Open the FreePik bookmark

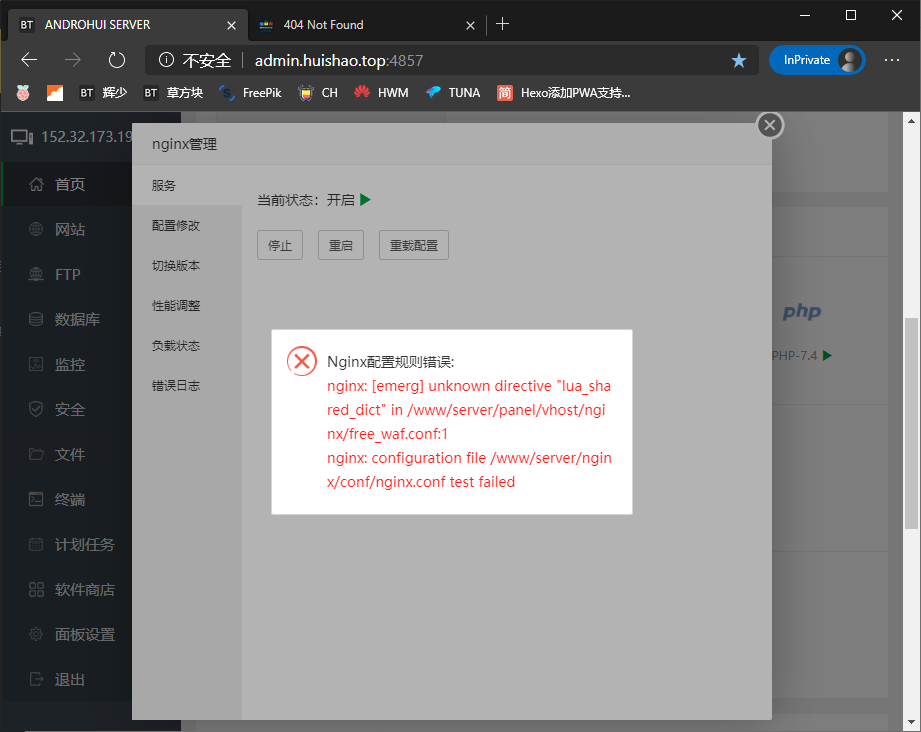pos(250,93)
